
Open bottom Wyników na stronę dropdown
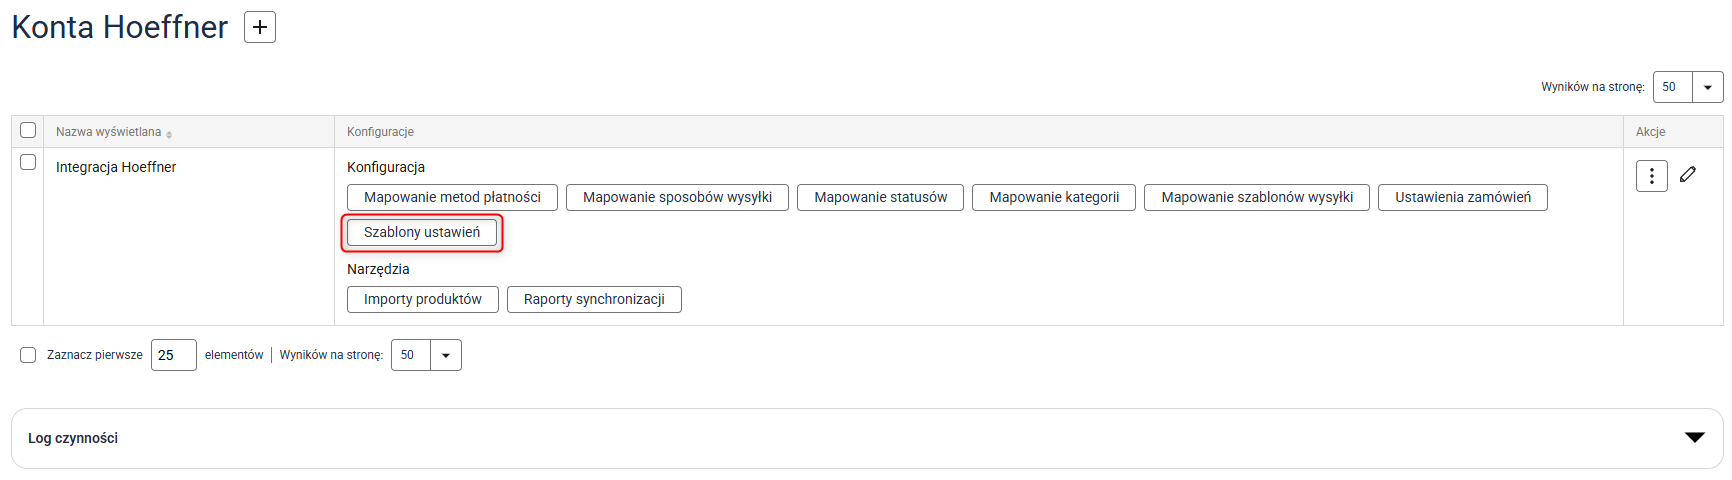[x=445, y=355]
